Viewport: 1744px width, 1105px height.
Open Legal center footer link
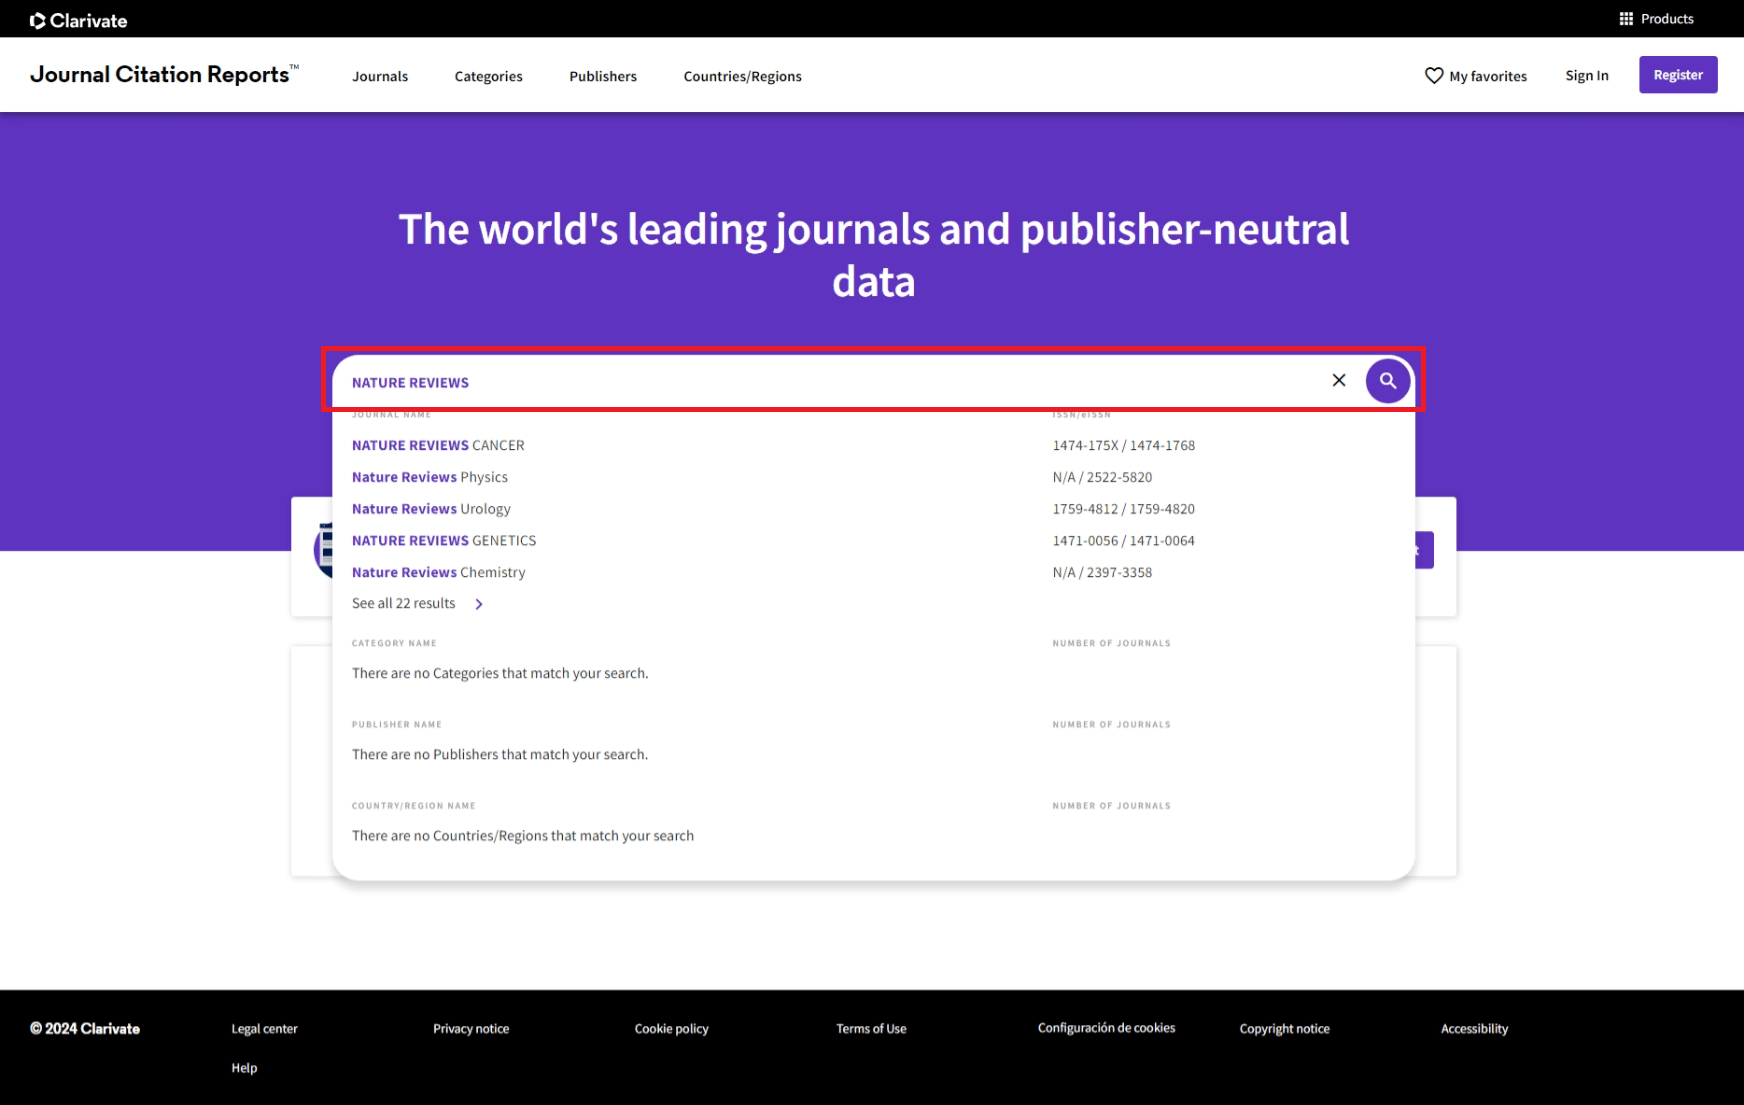265,1029
